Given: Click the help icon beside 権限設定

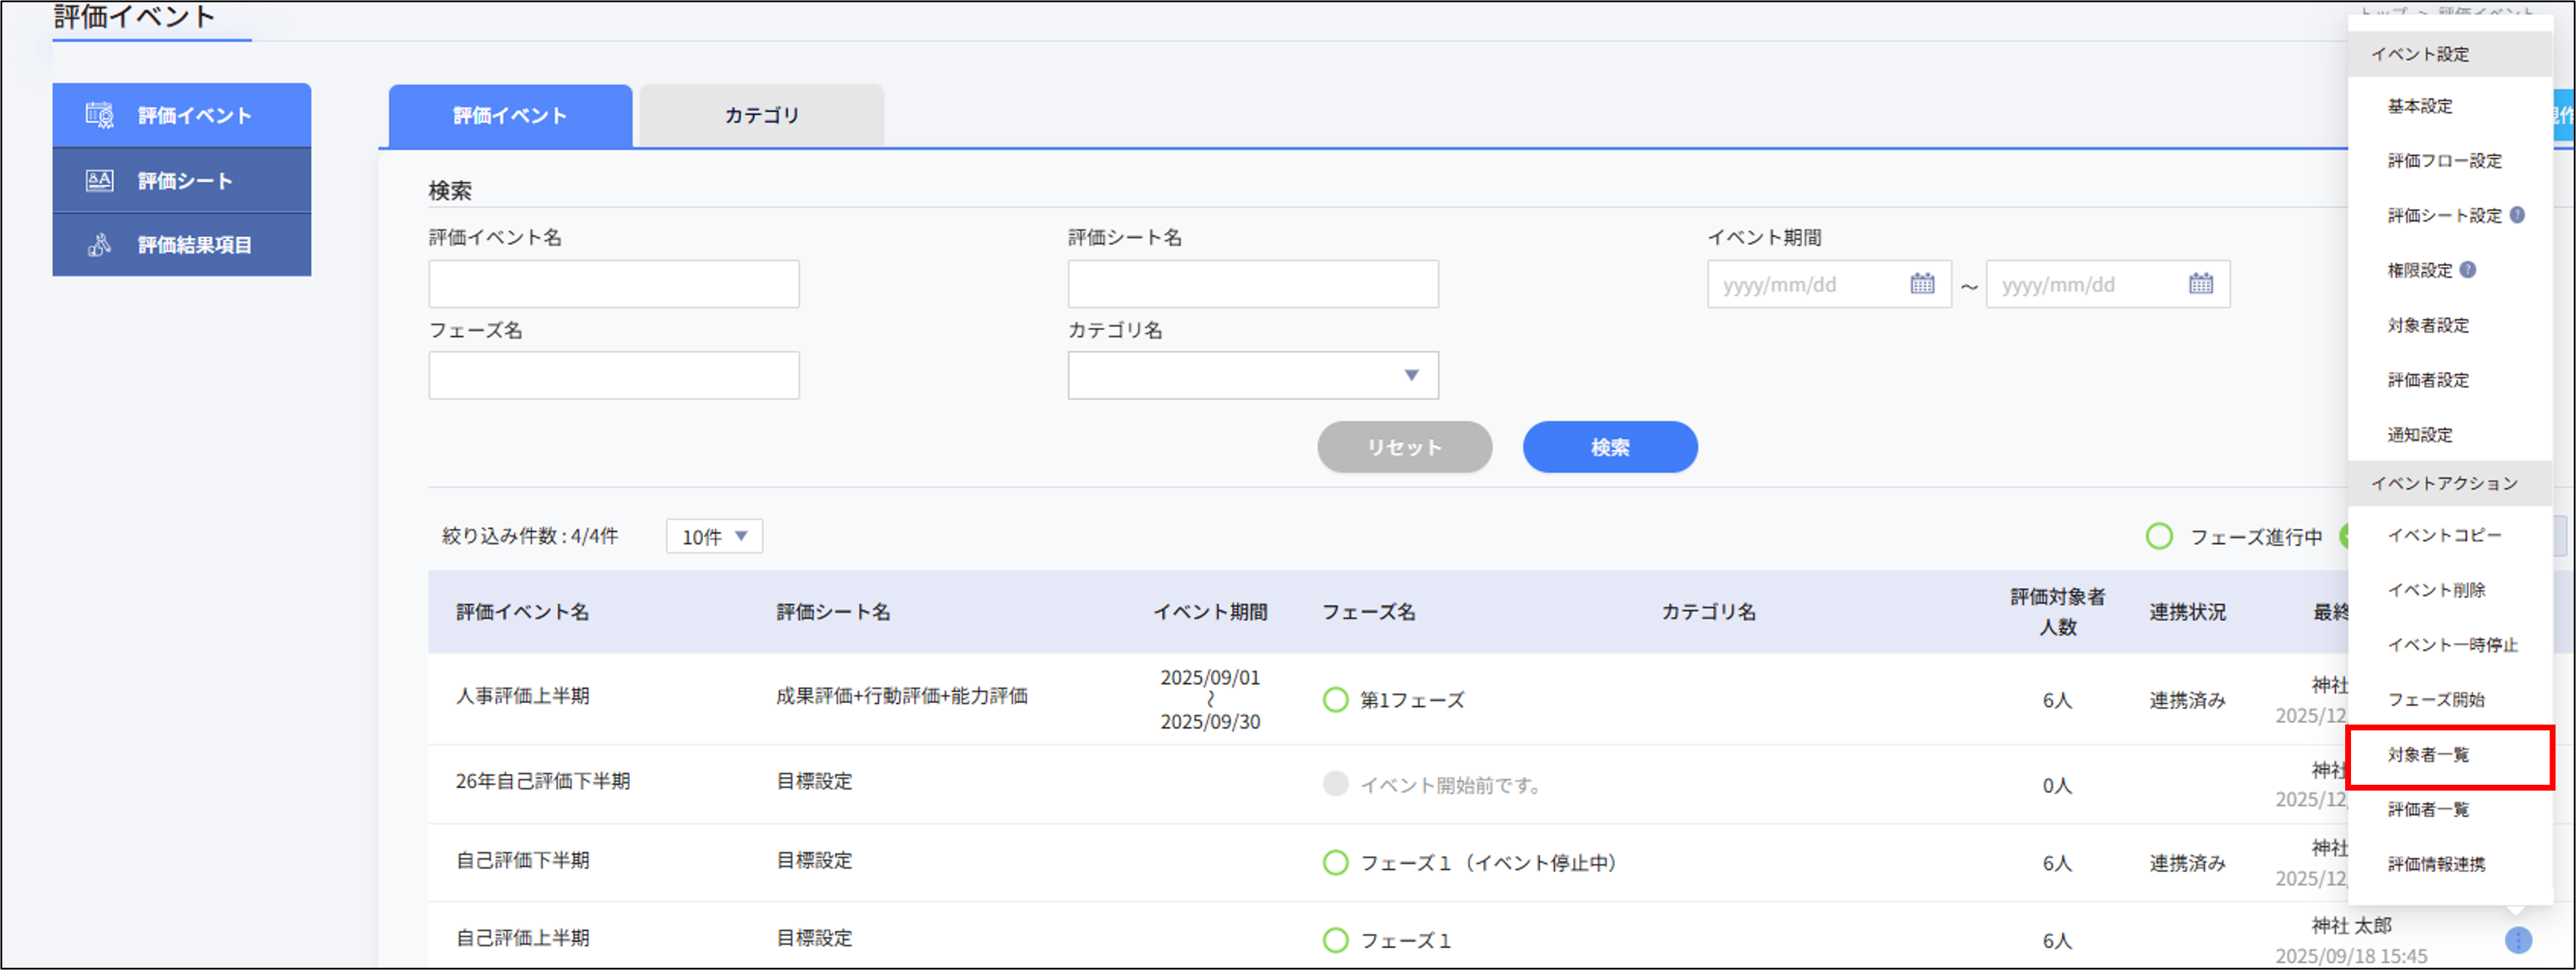Looking at the screenshot, I should [x=2468, y=269].
